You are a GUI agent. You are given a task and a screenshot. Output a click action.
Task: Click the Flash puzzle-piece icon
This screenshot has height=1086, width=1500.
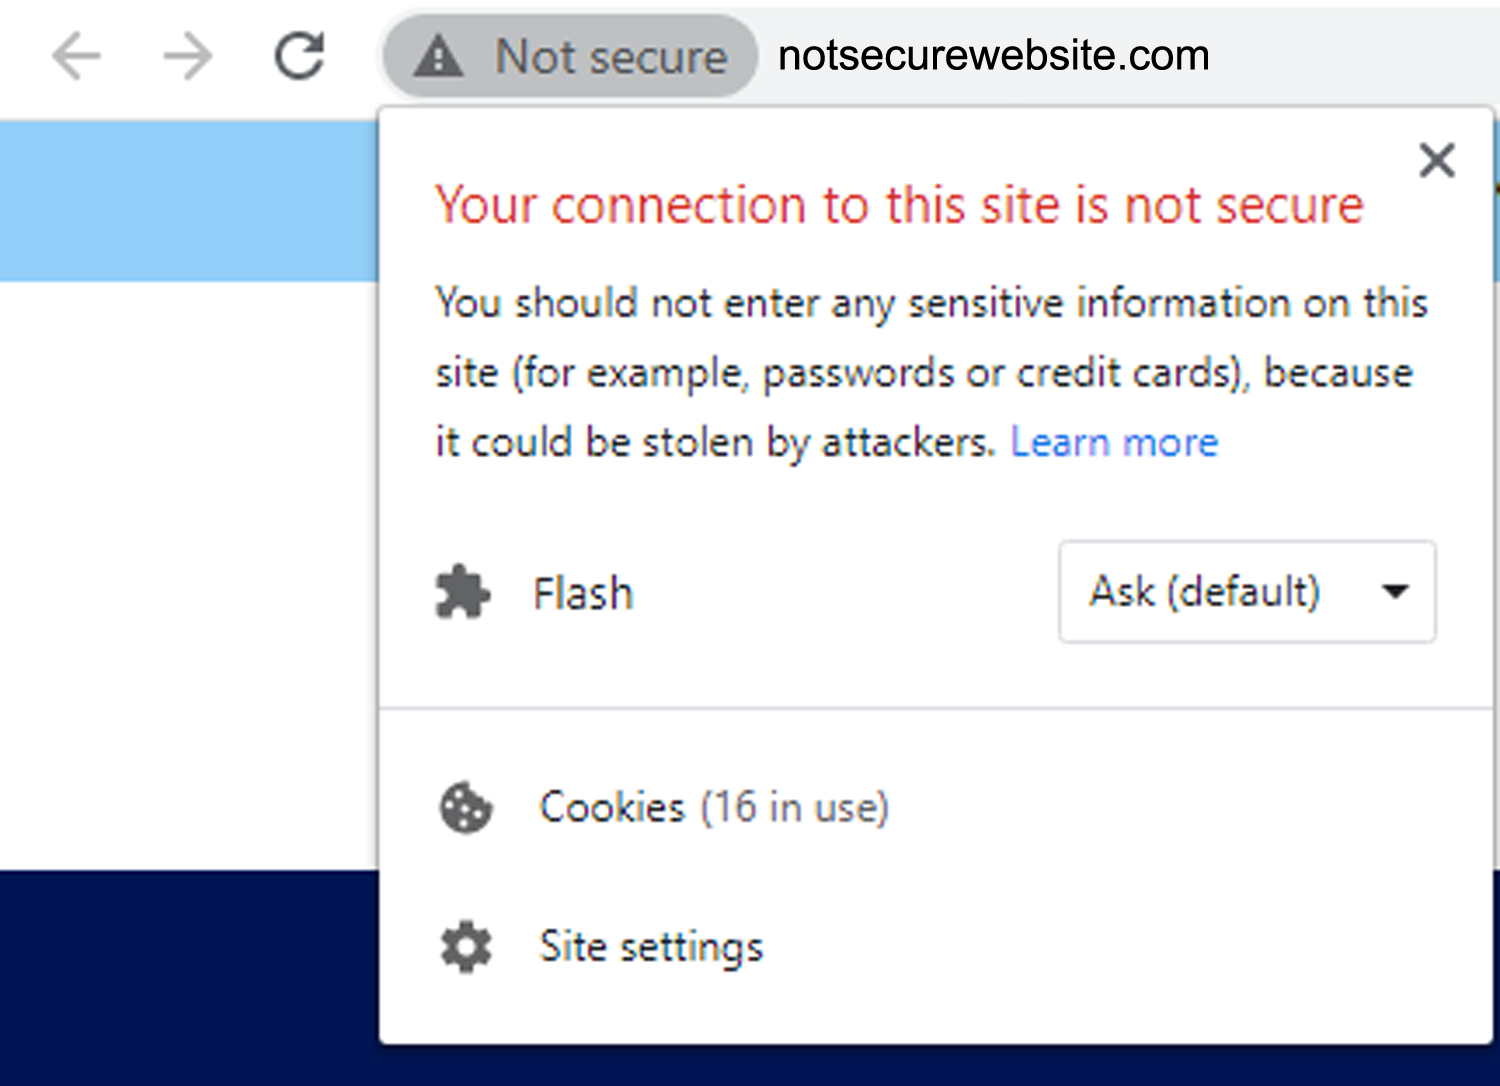tap(462, 592)
